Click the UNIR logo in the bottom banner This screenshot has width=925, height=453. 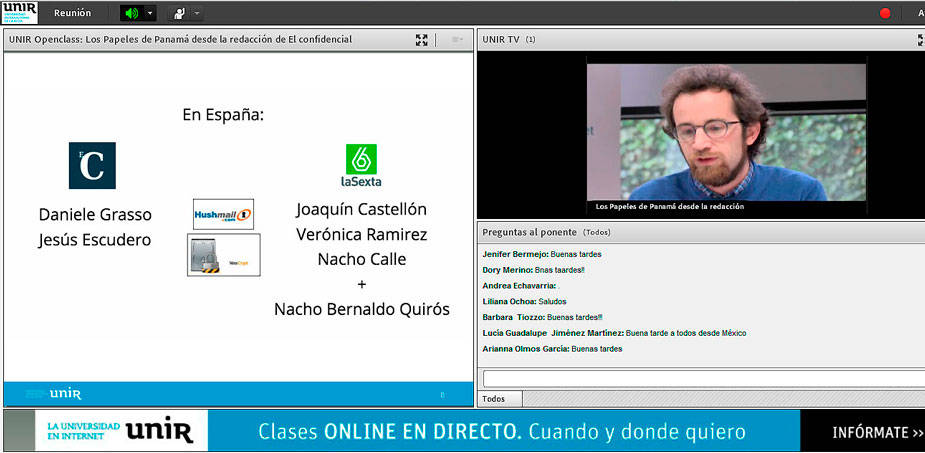pyautogui.click(x=159, y=431)
